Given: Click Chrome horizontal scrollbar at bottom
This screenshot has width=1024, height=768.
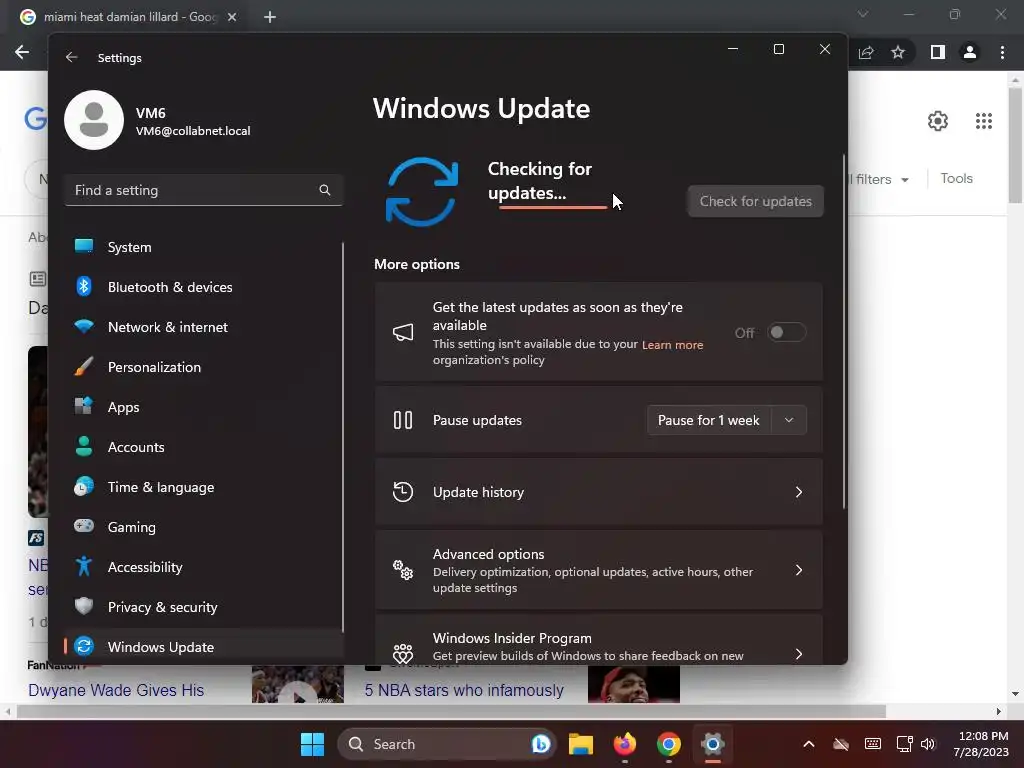Looking at the screenshot, I should 451,711.
